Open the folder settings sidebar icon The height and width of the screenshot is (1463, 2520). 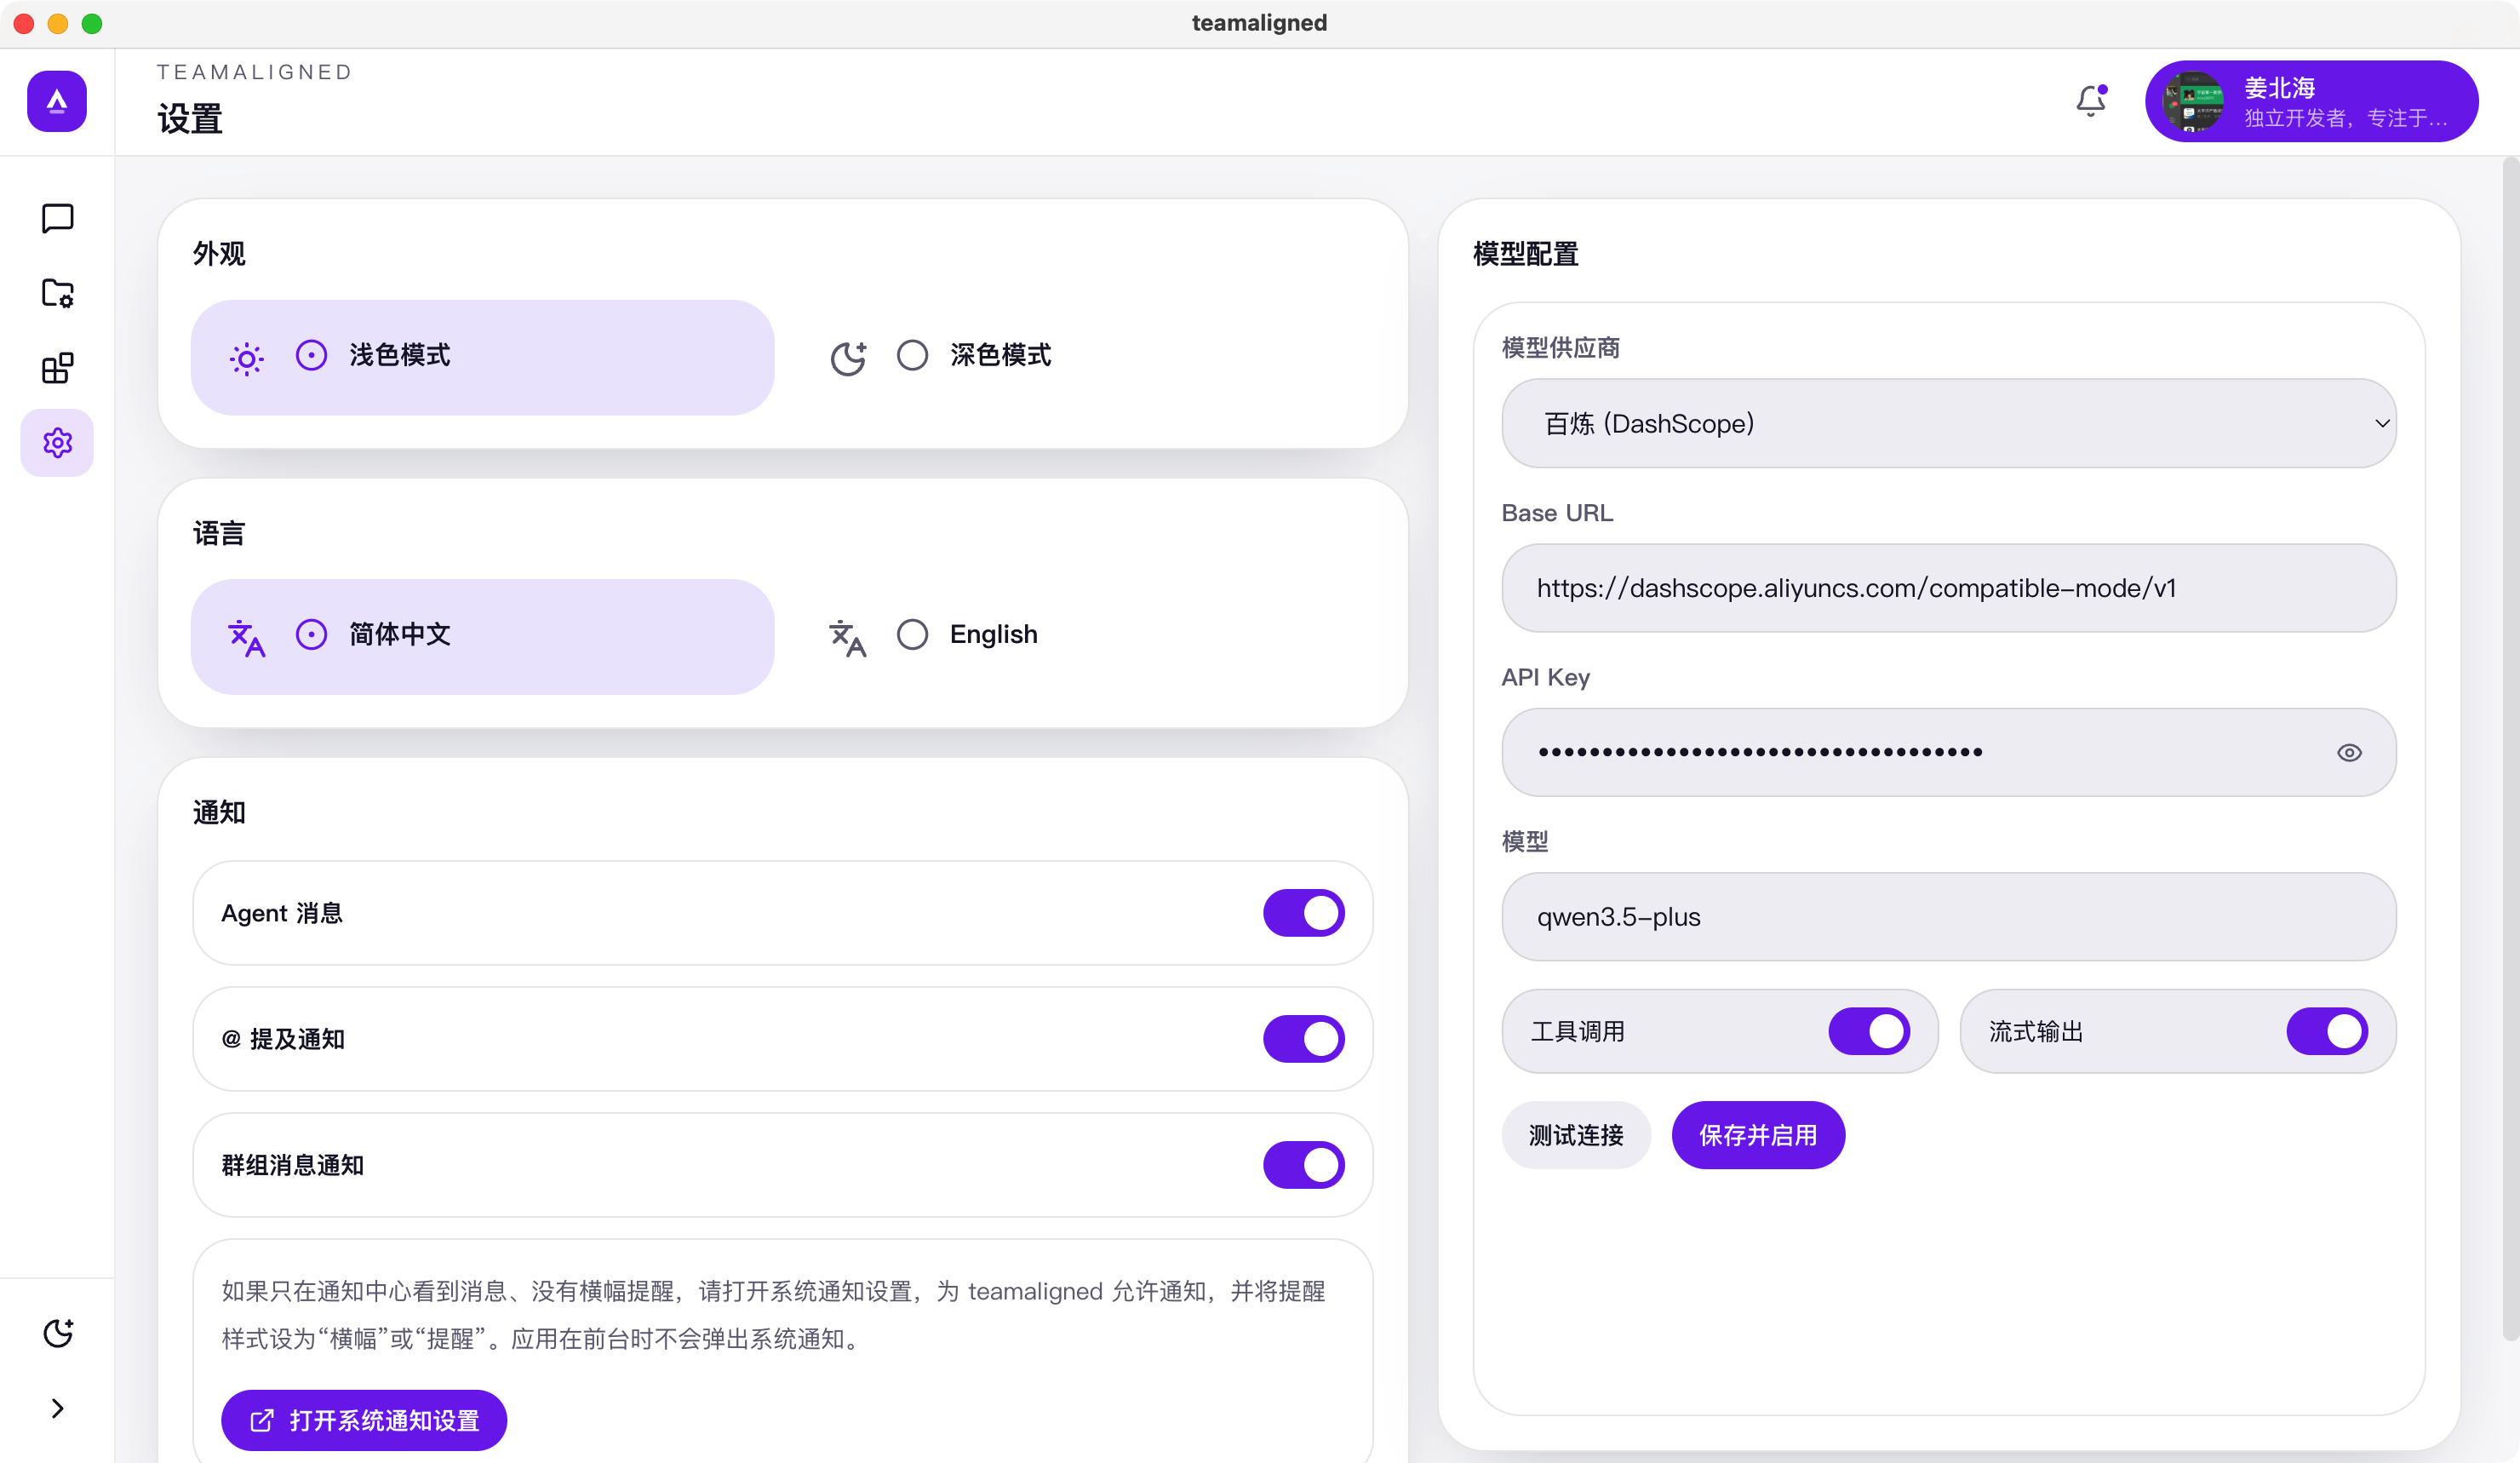pyautogui.click(x=57, y=293)
